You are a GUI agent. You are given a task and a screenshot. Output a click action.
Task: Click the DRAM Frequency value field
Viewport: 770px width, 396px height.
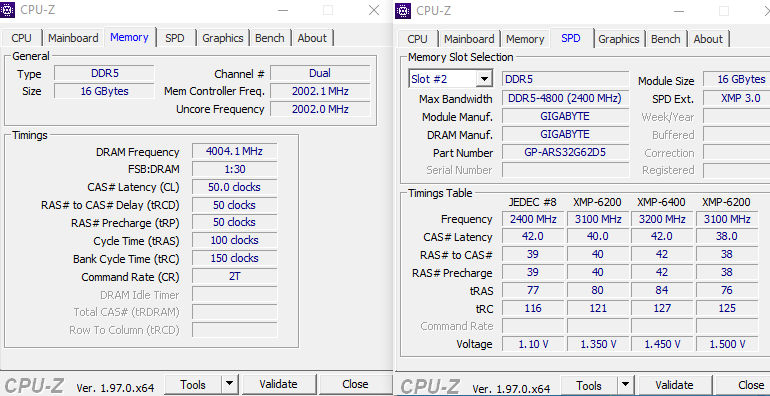click(234, 151)
